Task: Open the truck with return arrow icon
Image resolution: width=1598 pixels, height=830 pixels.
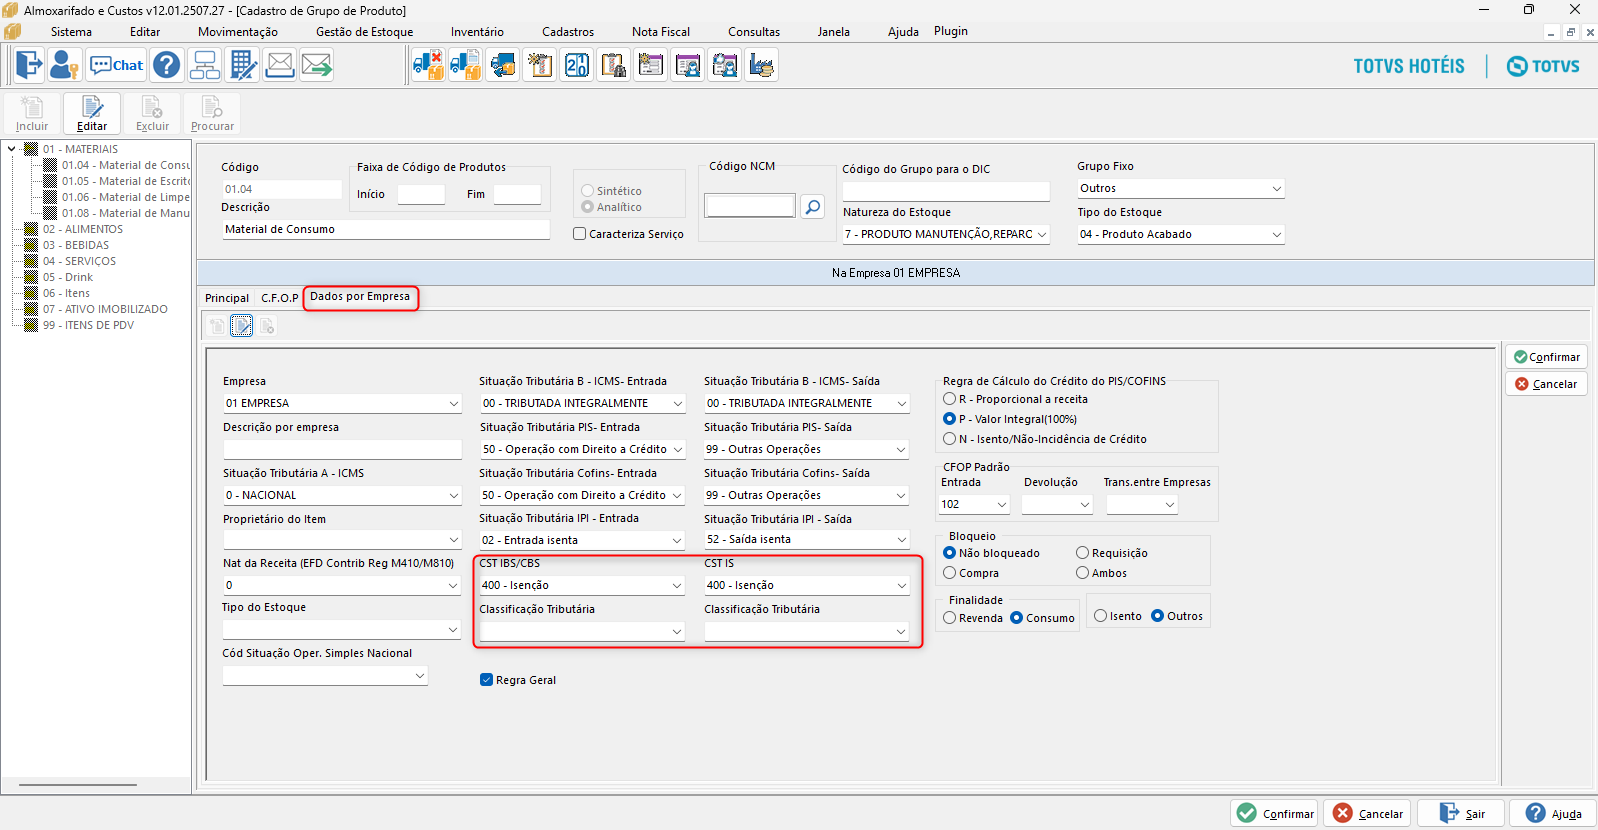Action: click(x=502, y=65)
